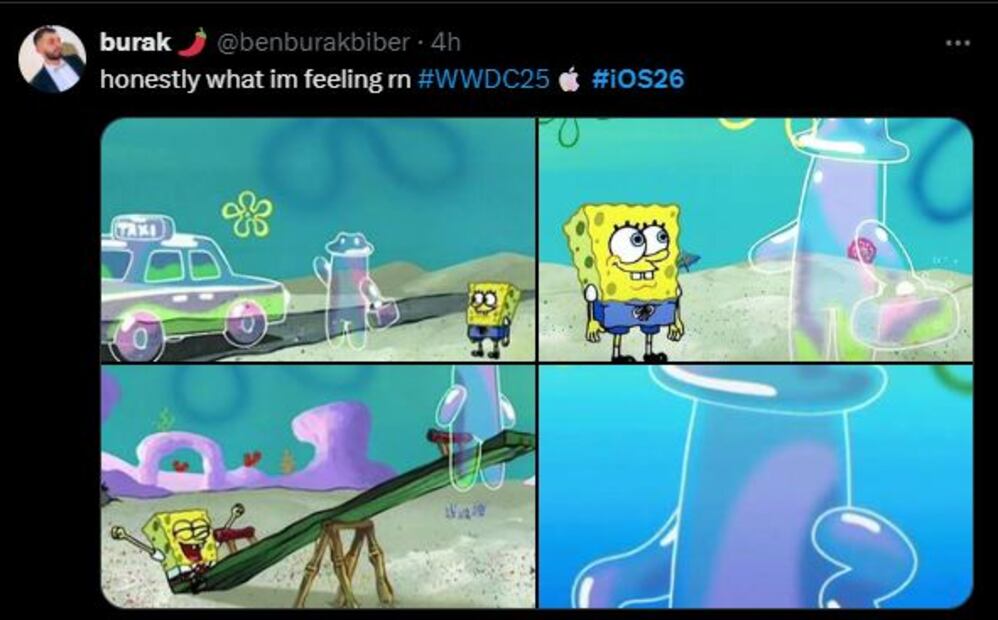Click the small SpongeBob in the taxi image

click(x=491, y=319)
